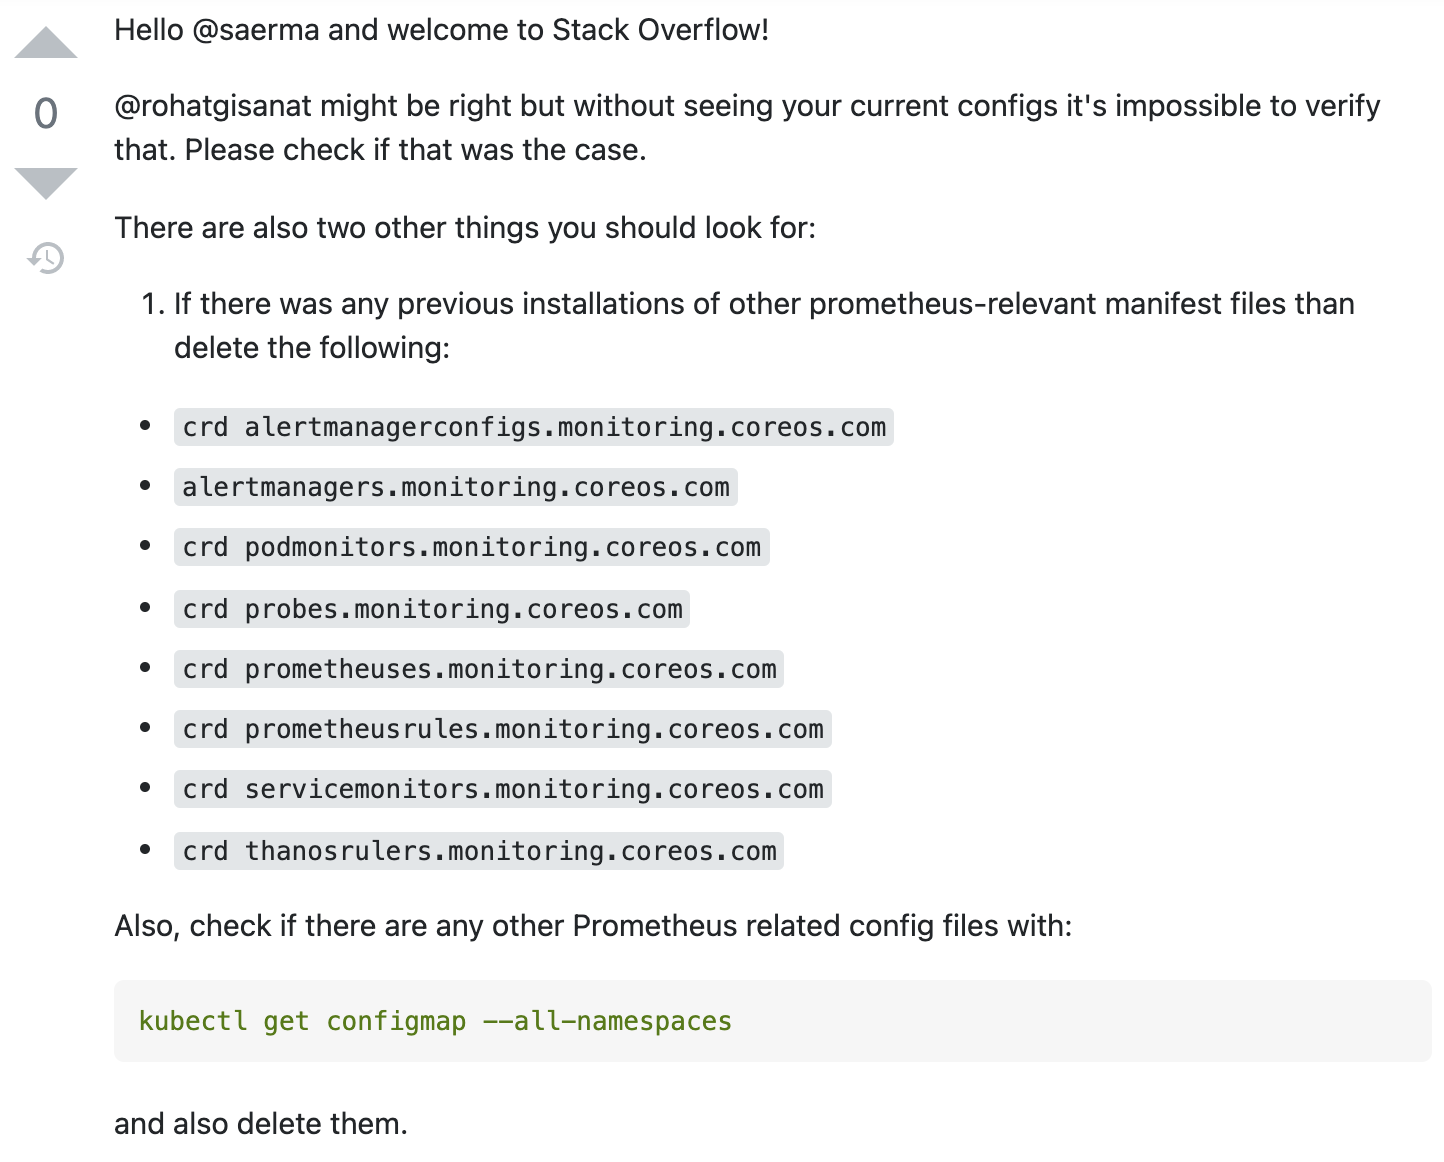Click the crd podmonitors.monitoring.coreos.com code
This screenshot has width=1444, height=1162.
(x=471, y=547)
